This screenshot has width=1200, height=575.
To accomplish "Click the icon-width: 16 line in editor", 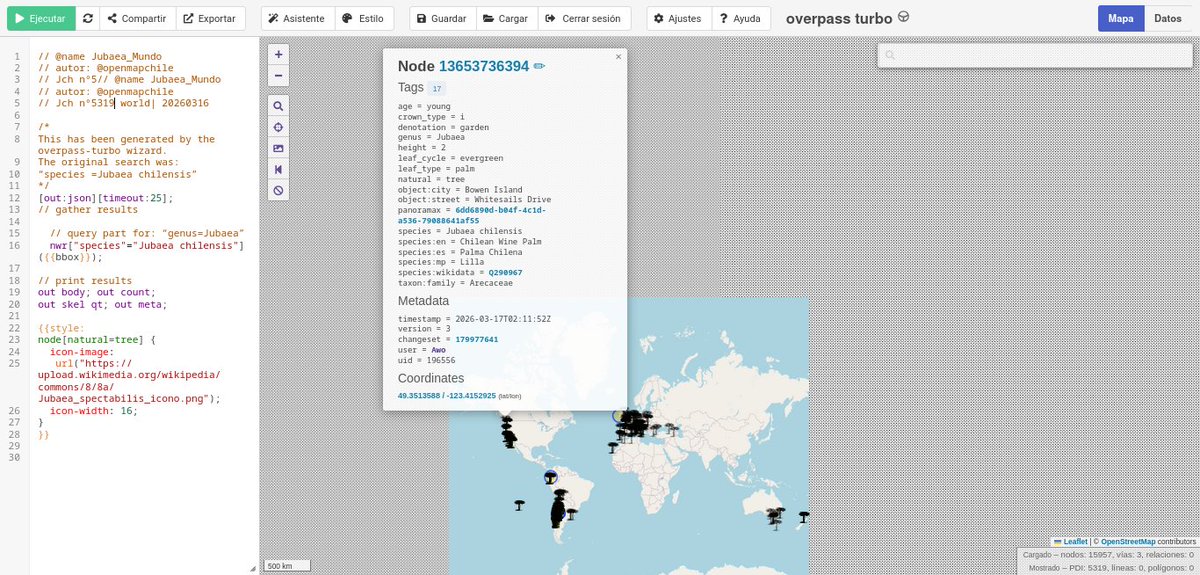I will (x=94, y=410).
